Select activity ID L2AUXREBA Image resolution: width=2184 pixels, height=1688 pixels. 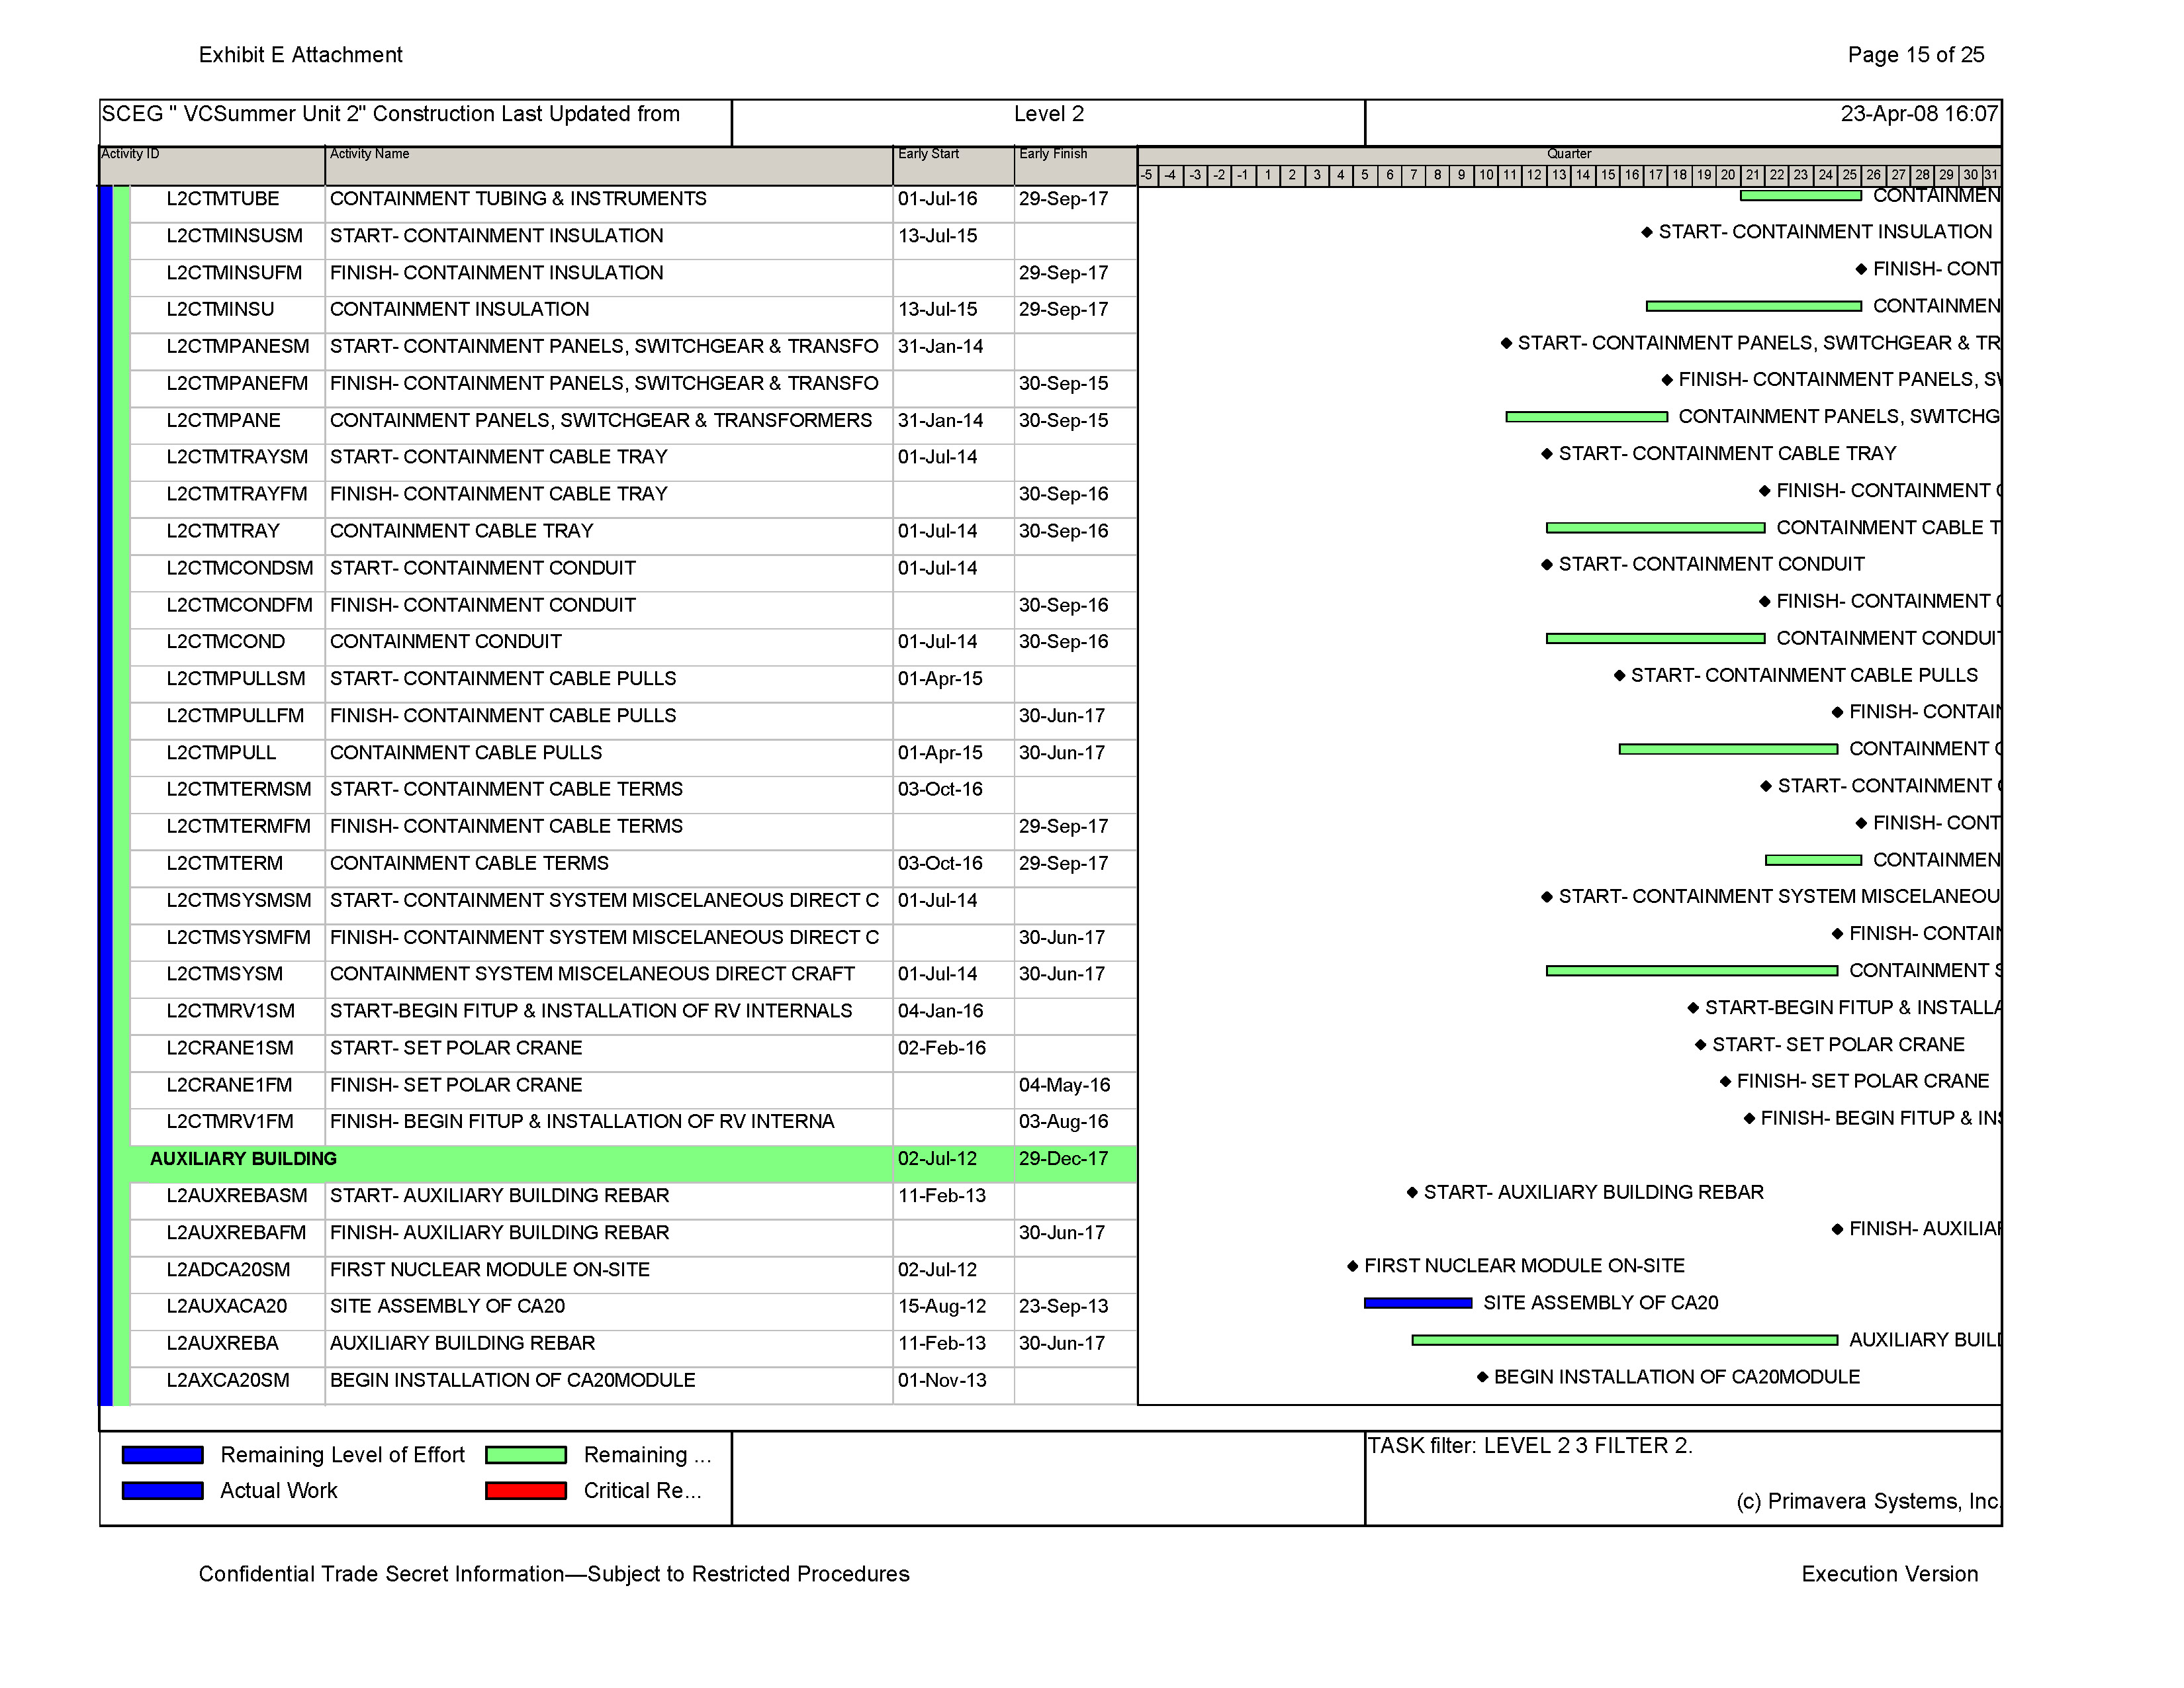click(223, 1344)
